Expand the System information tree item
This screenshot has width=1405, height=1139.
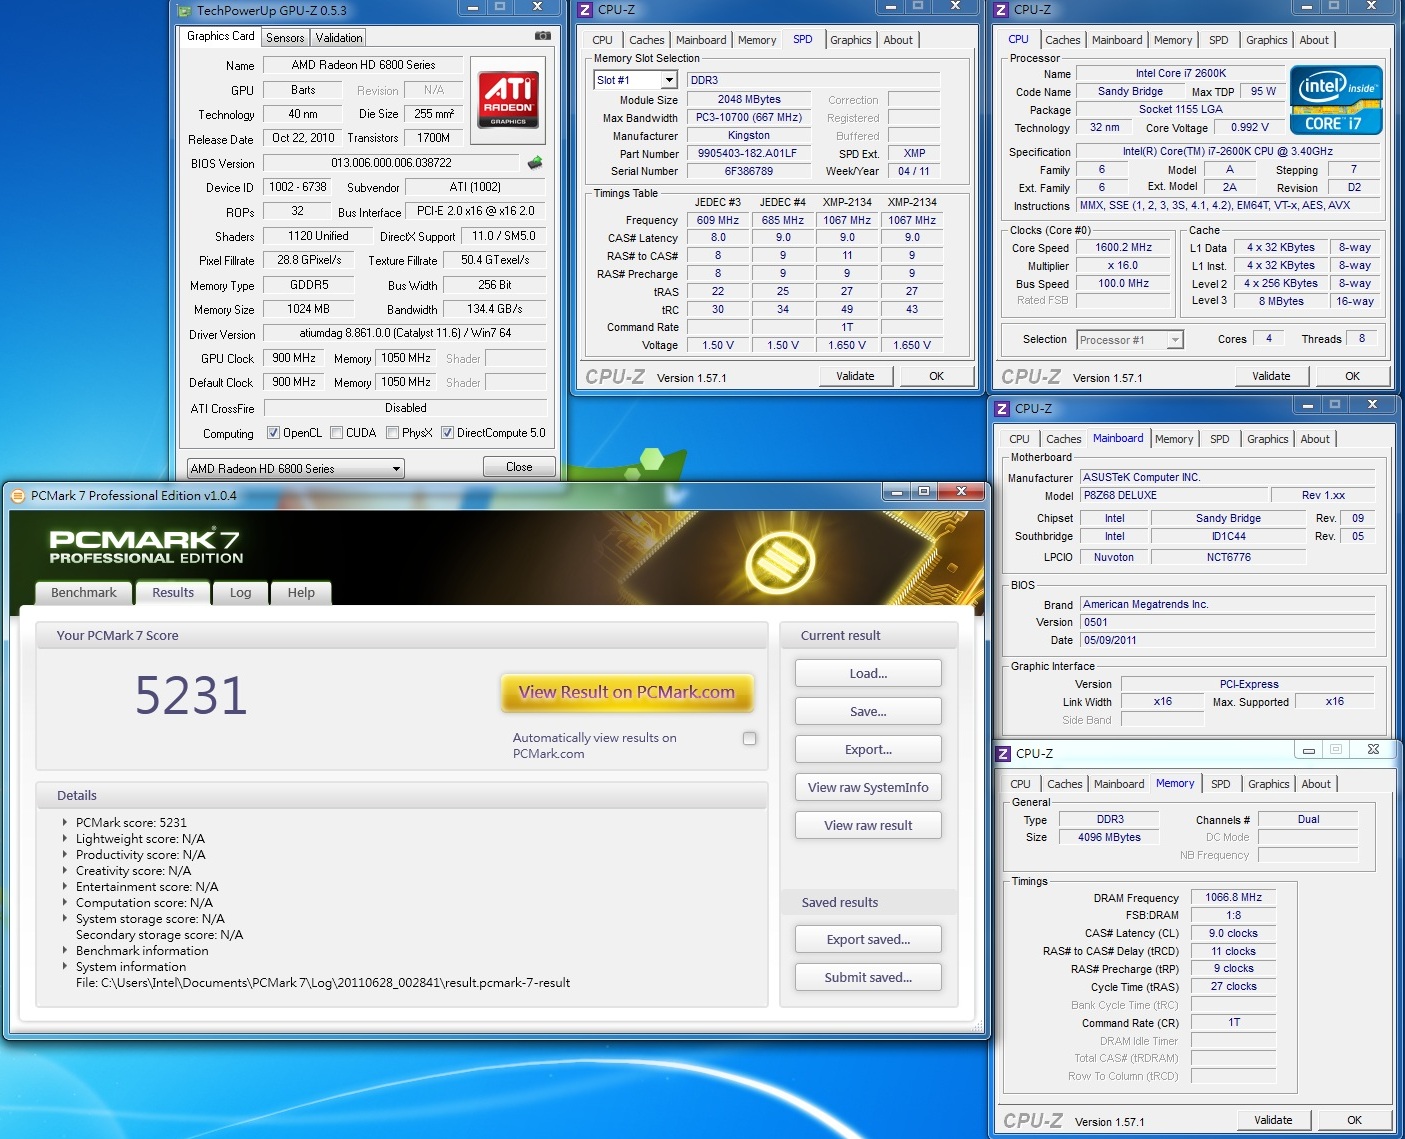65,967
